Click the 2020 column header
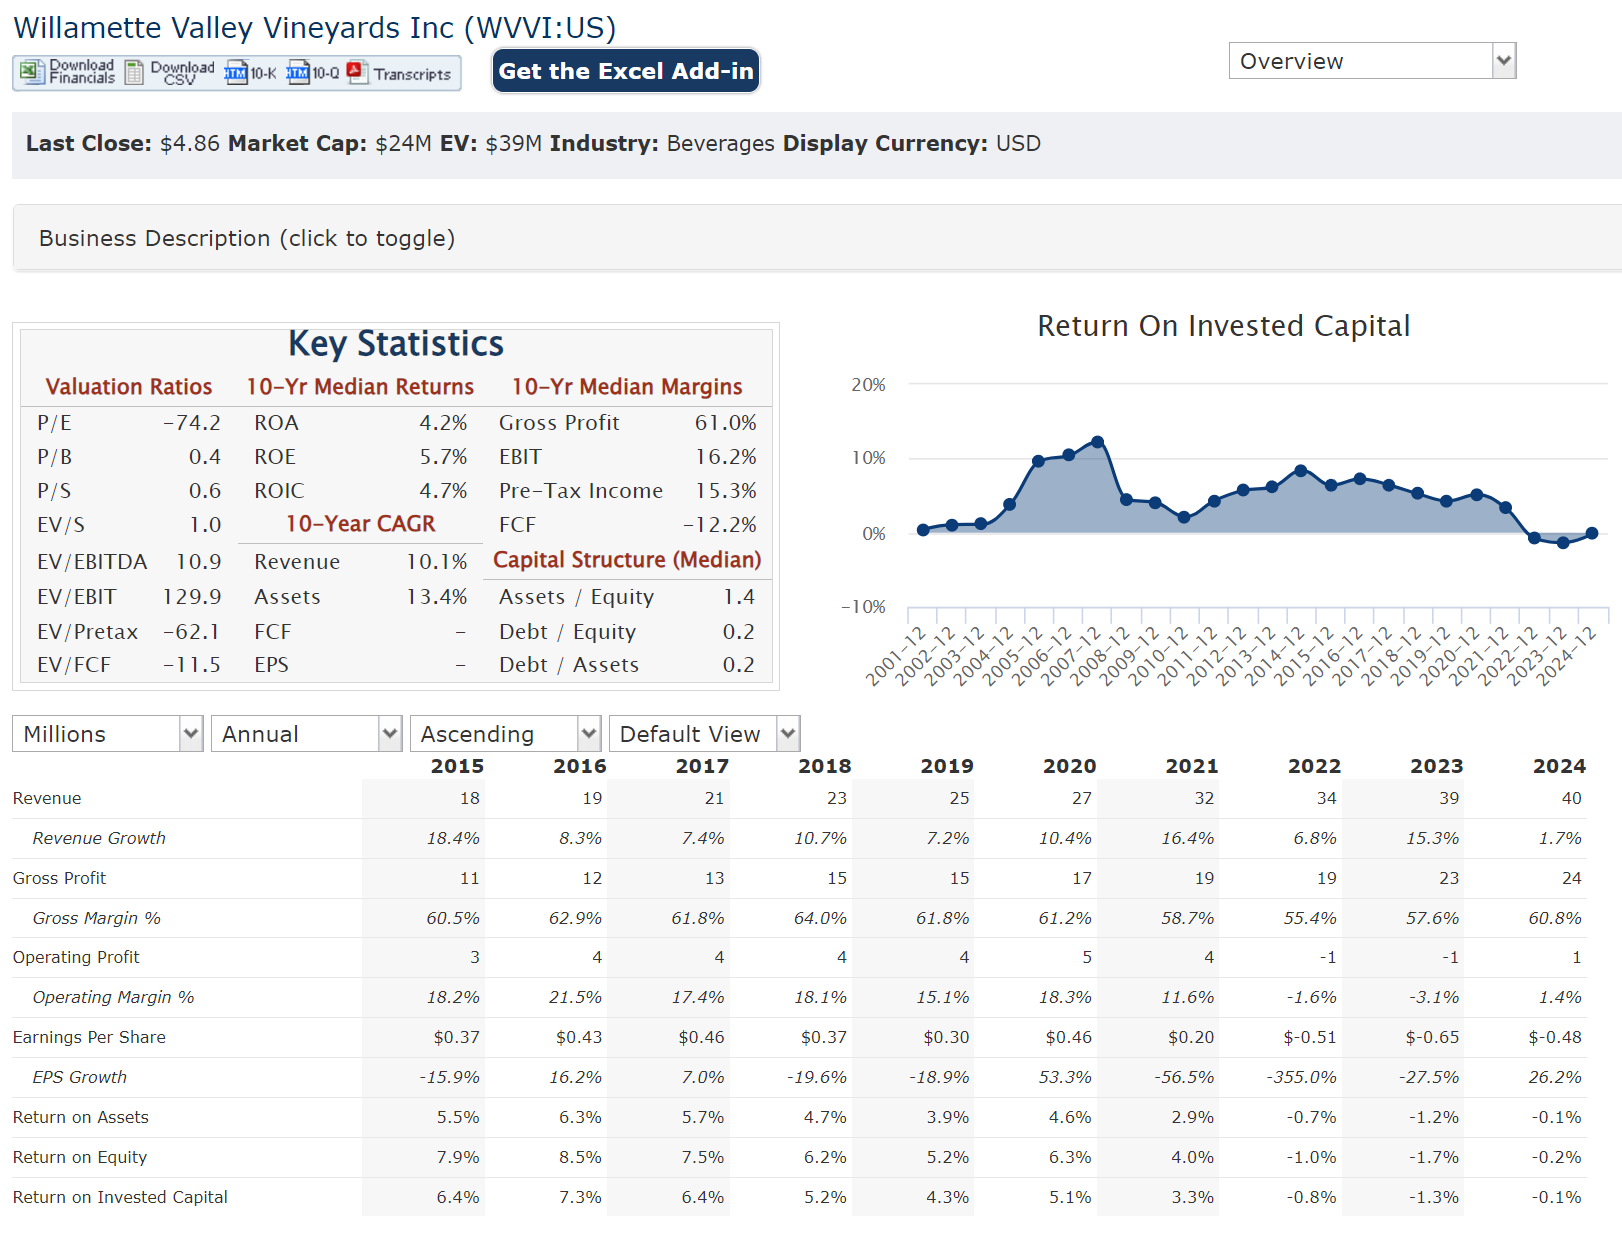Screen dimensions: 1622x1234 click(1069, 766)
